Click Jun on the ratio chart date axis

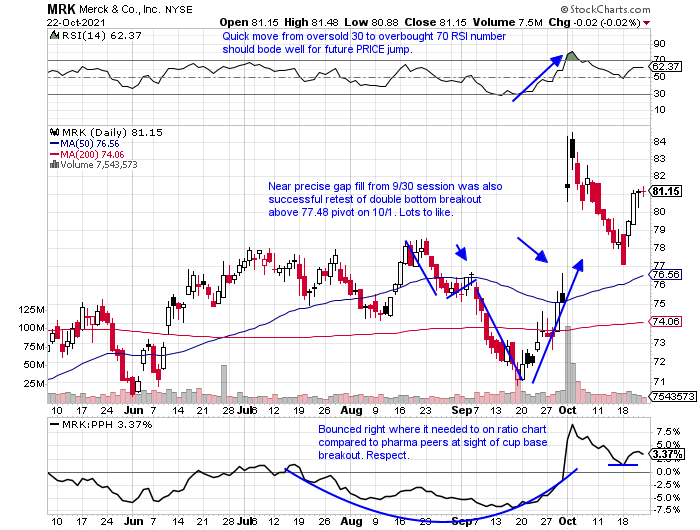point(134,521)
